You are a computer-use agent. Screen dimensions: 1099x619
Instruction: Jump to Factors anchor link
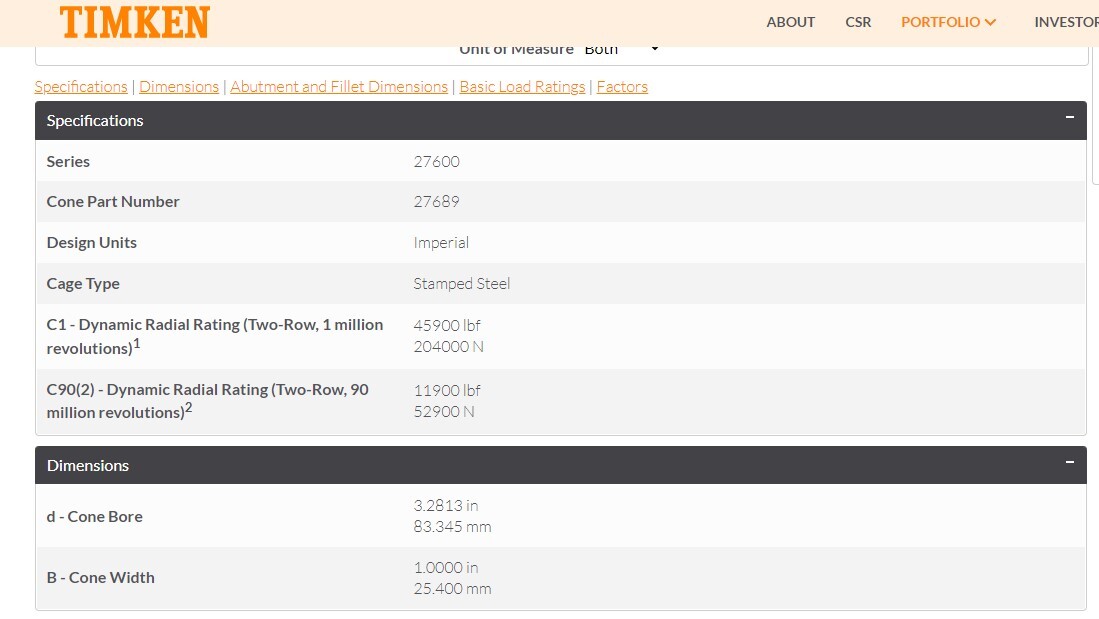pyautogui.click(x=622, y=87)
